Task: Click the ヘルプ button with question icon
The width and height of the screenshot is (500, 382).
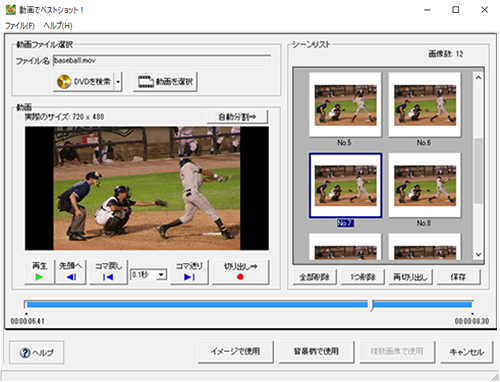Action: pyautogui.click(x=36, y=352)
